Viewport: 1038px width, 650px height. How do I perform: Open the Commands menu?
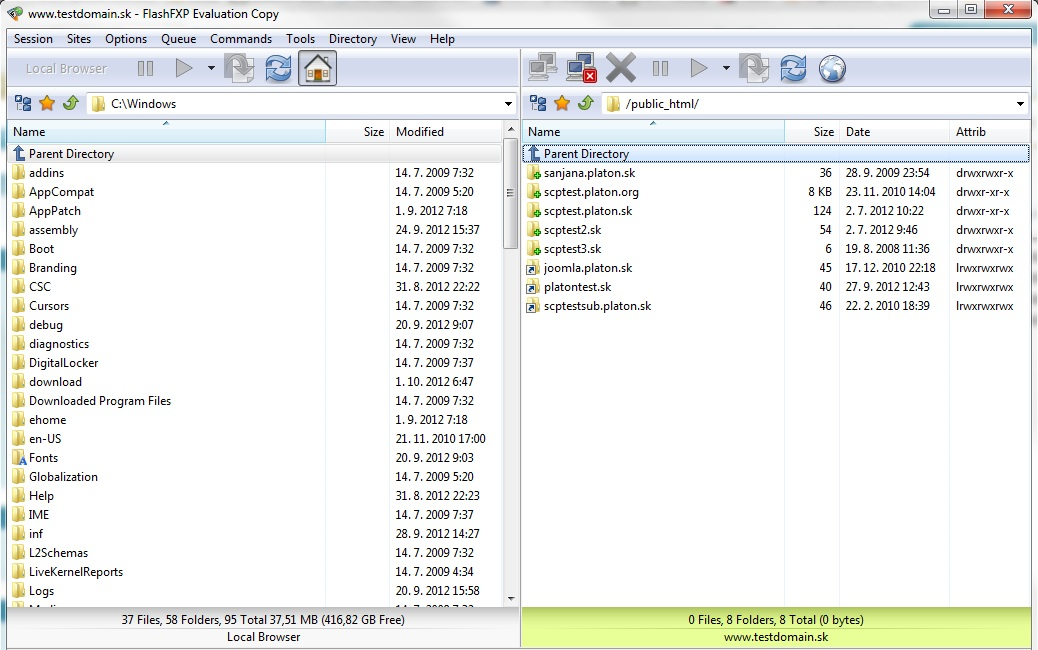tap(241, 39)
